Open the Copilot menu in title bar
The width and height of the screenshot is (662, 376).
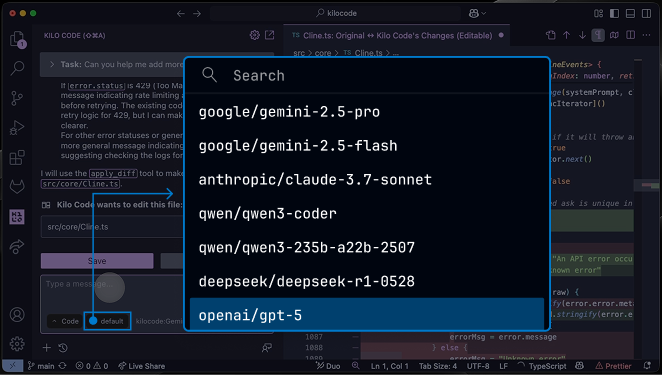pos(477,14)
